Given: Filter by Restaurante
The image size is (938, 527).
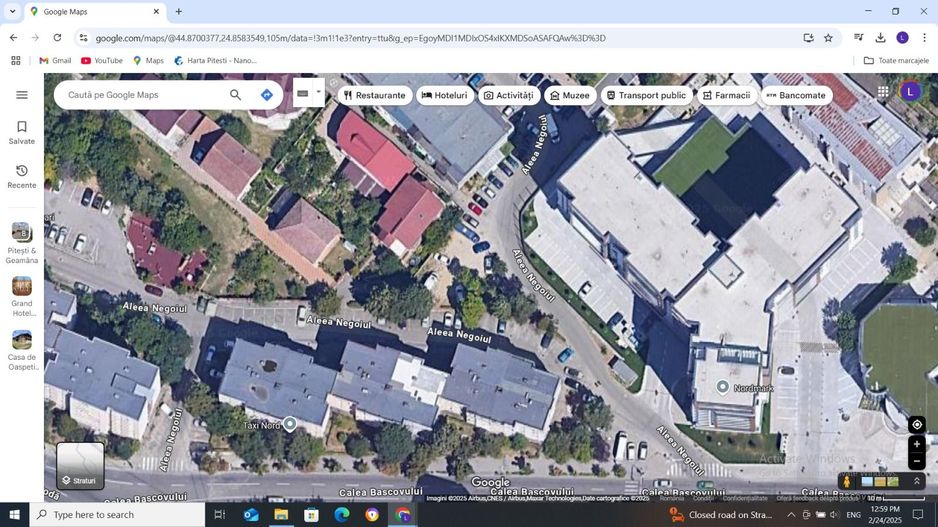Looking at the screenshot, I should [375, 95].
